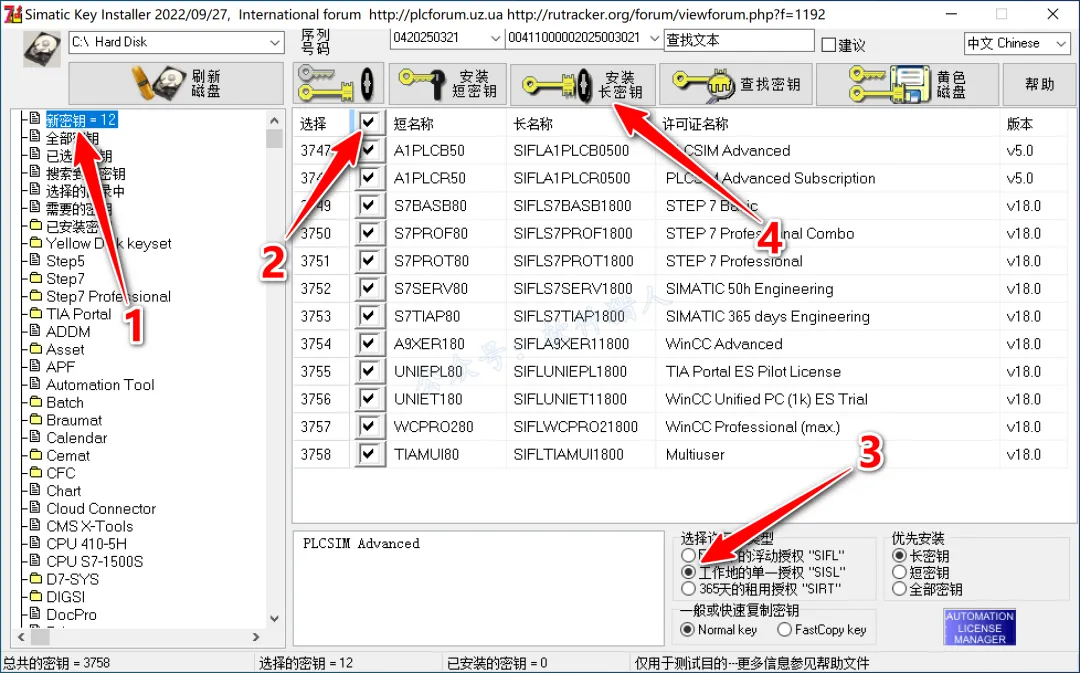Toggle the 建议 checkbox
This screenshot has height=673, width=1080.
pyautogui.click(x=829, y=45)
